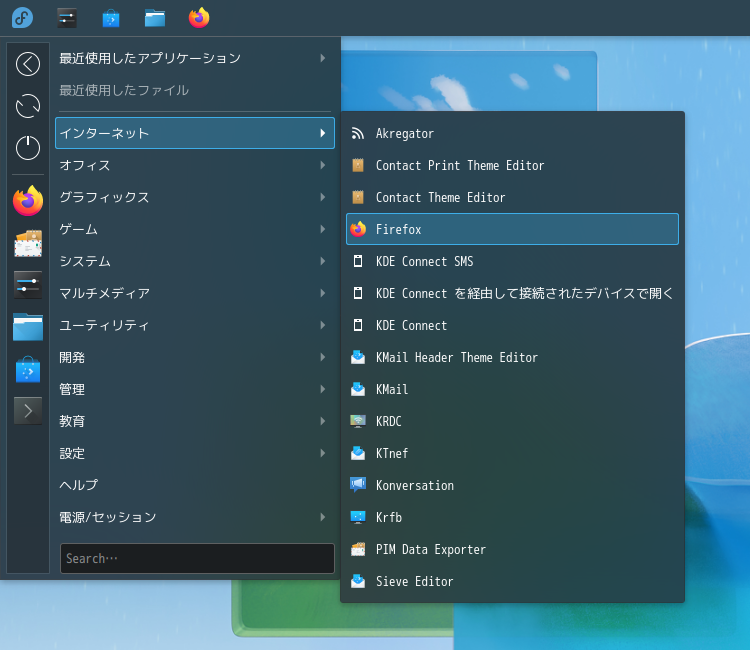This screenshot has height=650, width=750.
Task: Click the Akregator RSS feed icon
Action: coord(358,133)
